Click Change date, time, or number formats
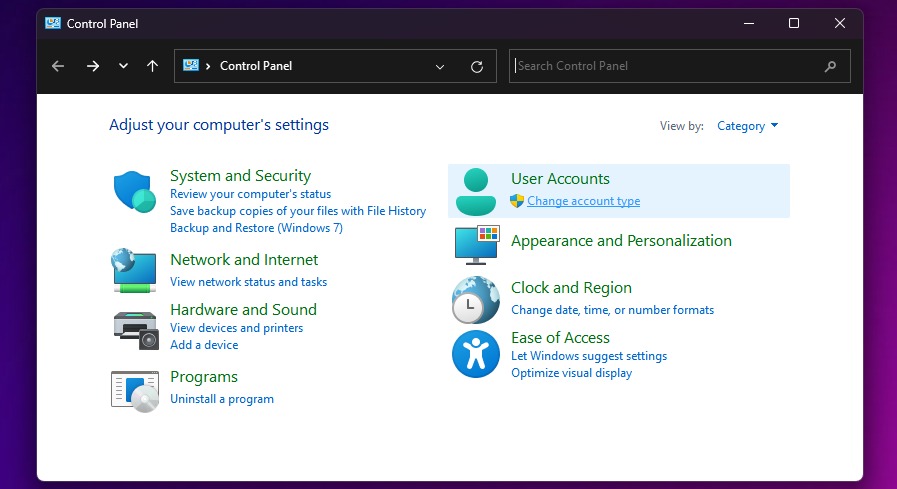 pyautogui.click(x=613, y=310)
